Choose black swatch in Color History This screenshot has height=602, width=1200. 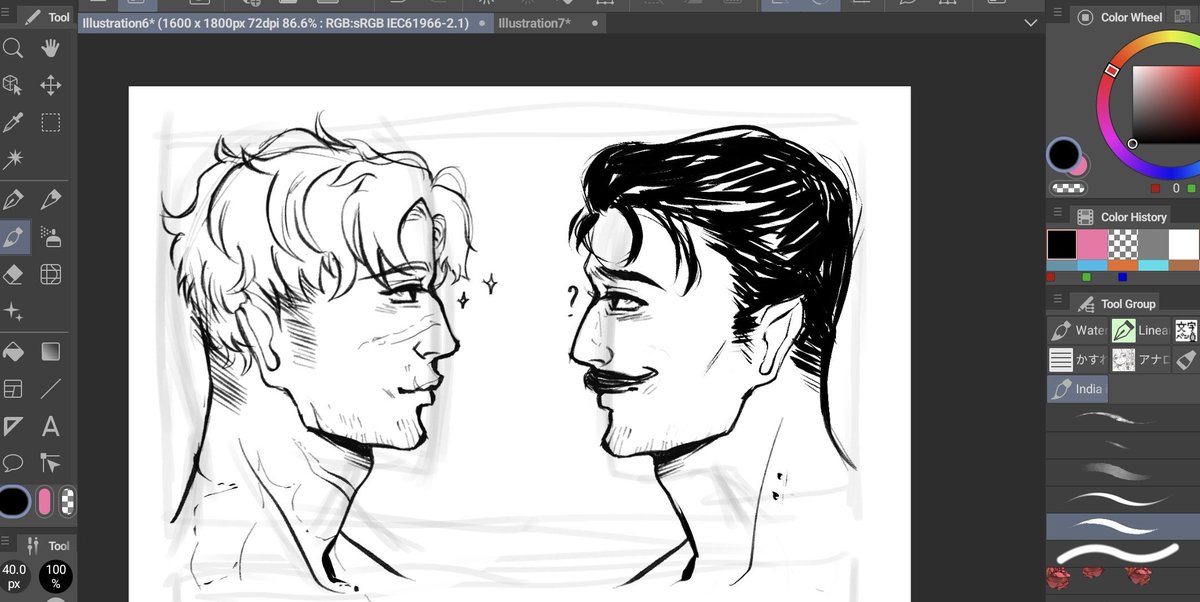coord(1062,245)
